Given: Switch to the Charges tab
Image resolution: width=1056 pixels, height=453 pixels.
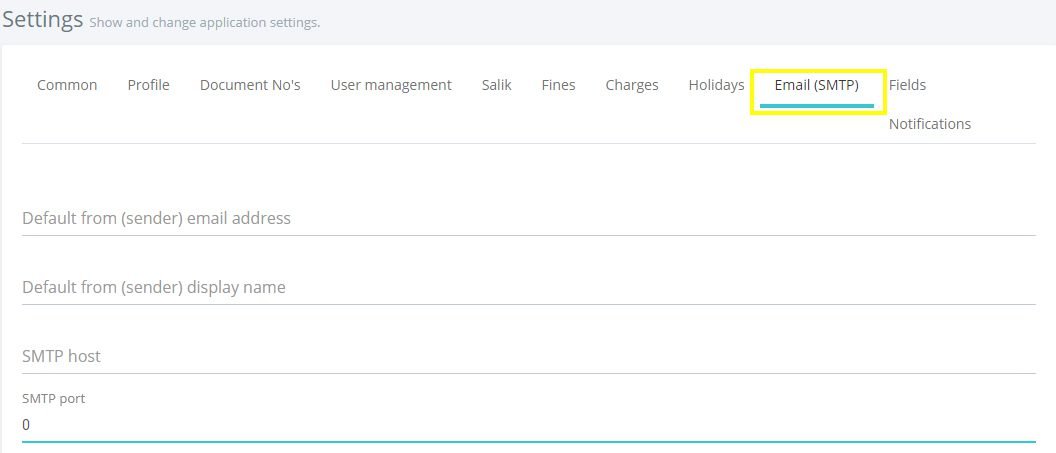Looking at the screenshot, I should click(632, 85).
